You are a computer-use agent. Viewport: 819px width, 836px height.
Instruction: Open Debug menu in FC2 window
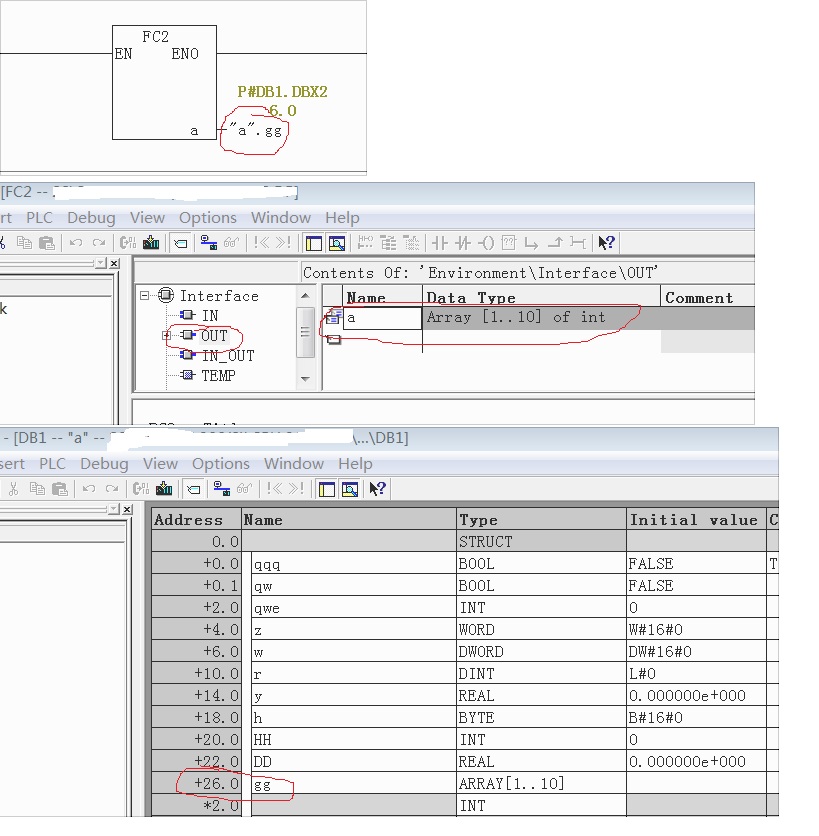pos(91,218)
